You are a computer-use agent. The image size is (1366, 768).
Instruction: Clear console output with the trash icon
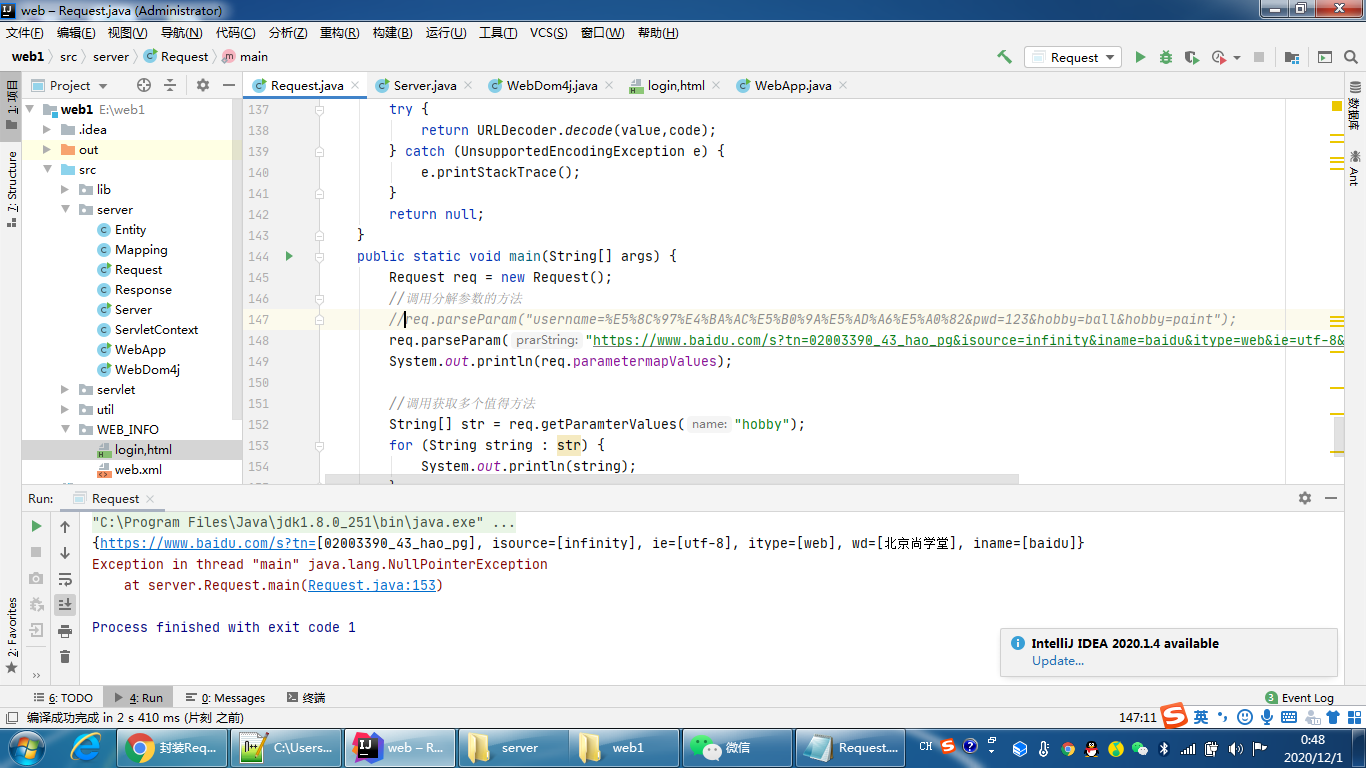pos(65,656)
